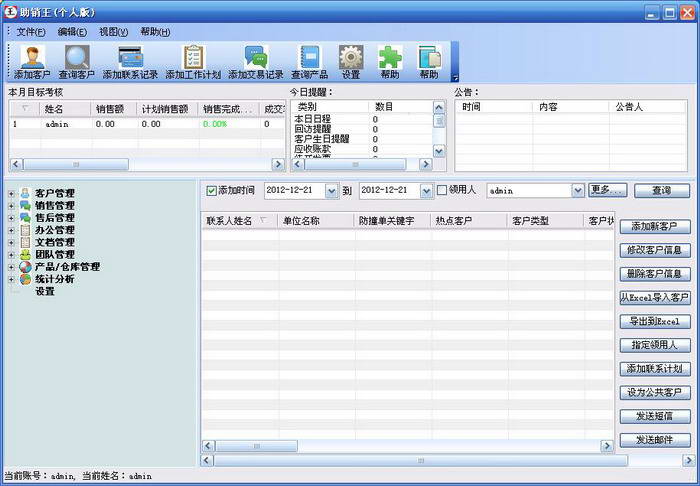
Task: Click the 客户管理 tree icon
Action: coord(25,193)
